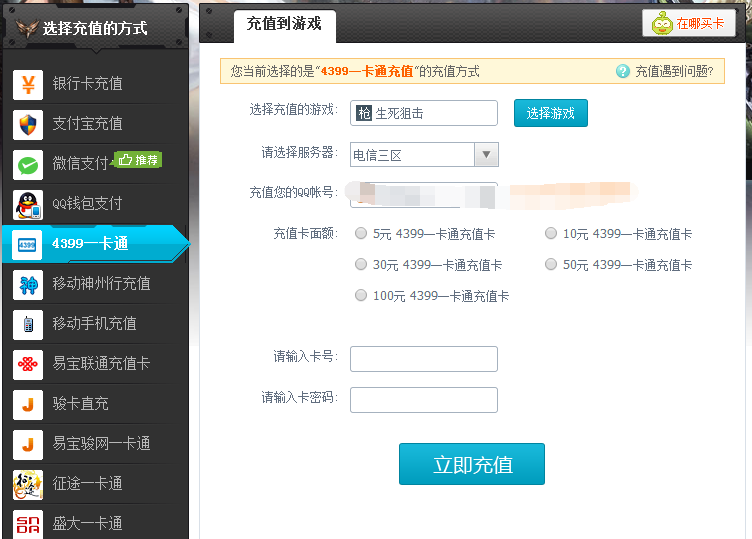This screenshot has width=752, height=539.
Task: Open 在哪买卡 button
Action: 689,23
